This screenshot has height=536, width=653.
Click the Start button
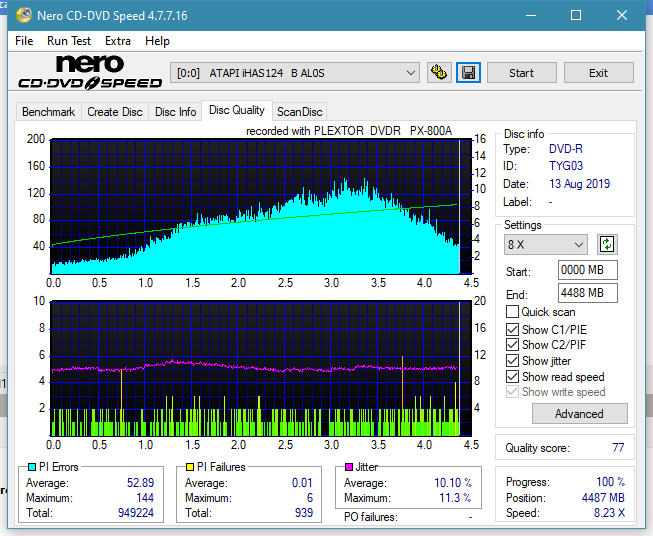(521, 73)
